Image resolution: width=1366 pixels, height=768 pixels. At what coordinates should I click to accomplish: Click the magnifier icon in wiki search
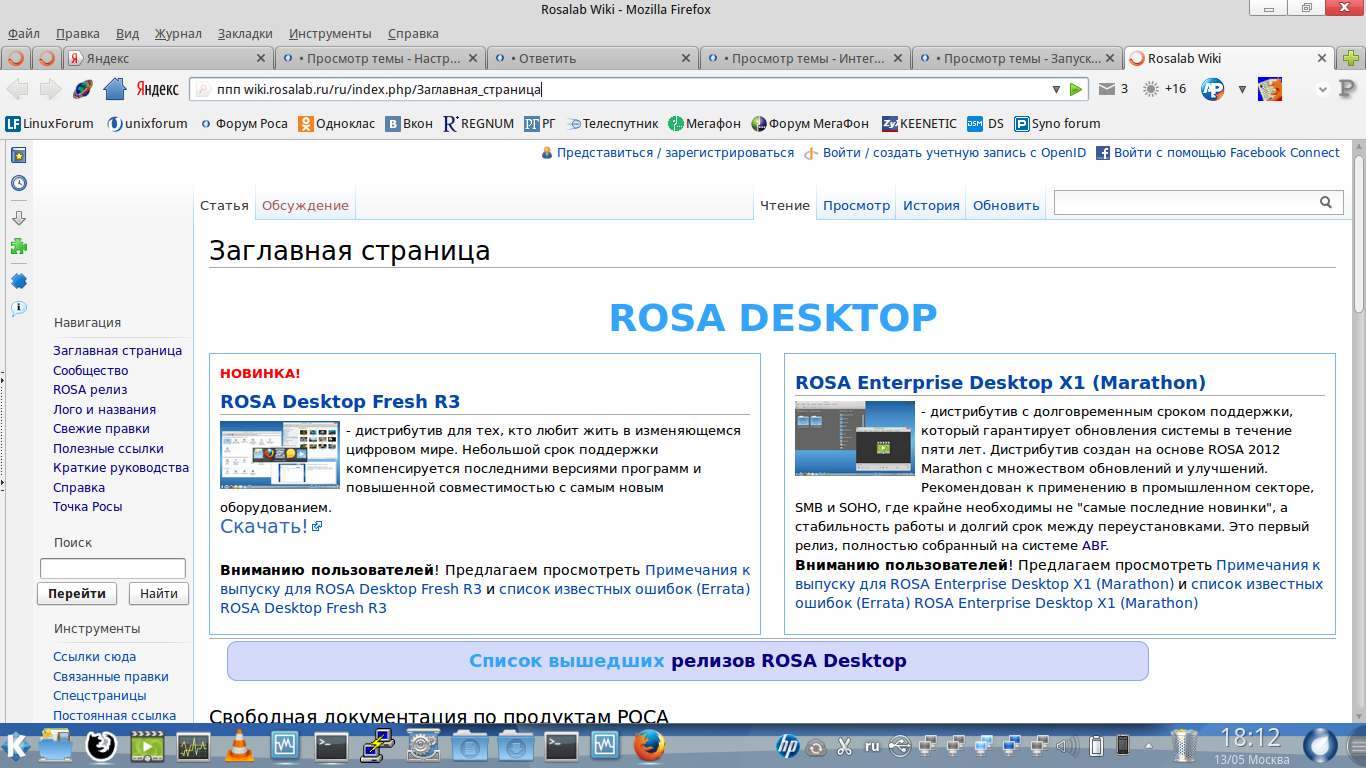point(1326,203)
